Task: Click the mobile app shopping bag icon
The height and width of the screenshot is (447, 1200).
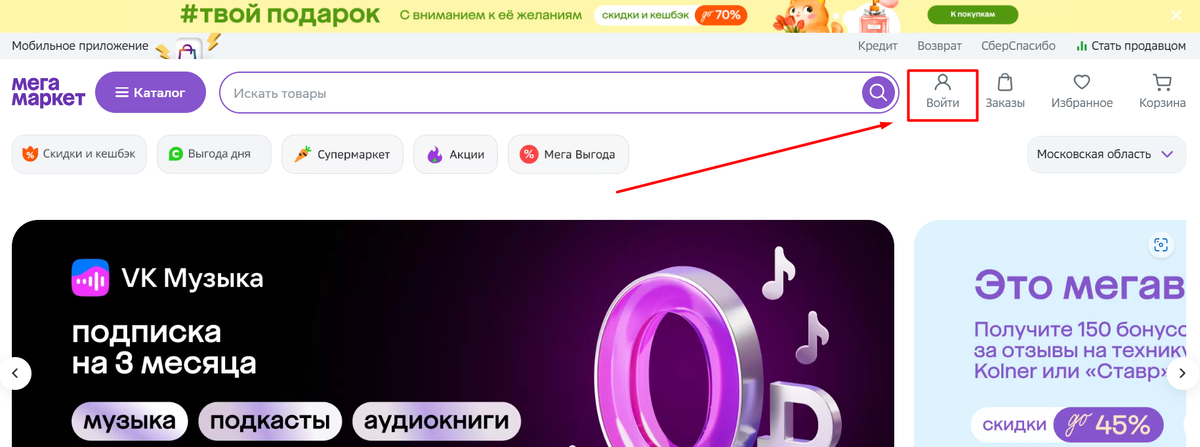Action: (x=186, y=49)
